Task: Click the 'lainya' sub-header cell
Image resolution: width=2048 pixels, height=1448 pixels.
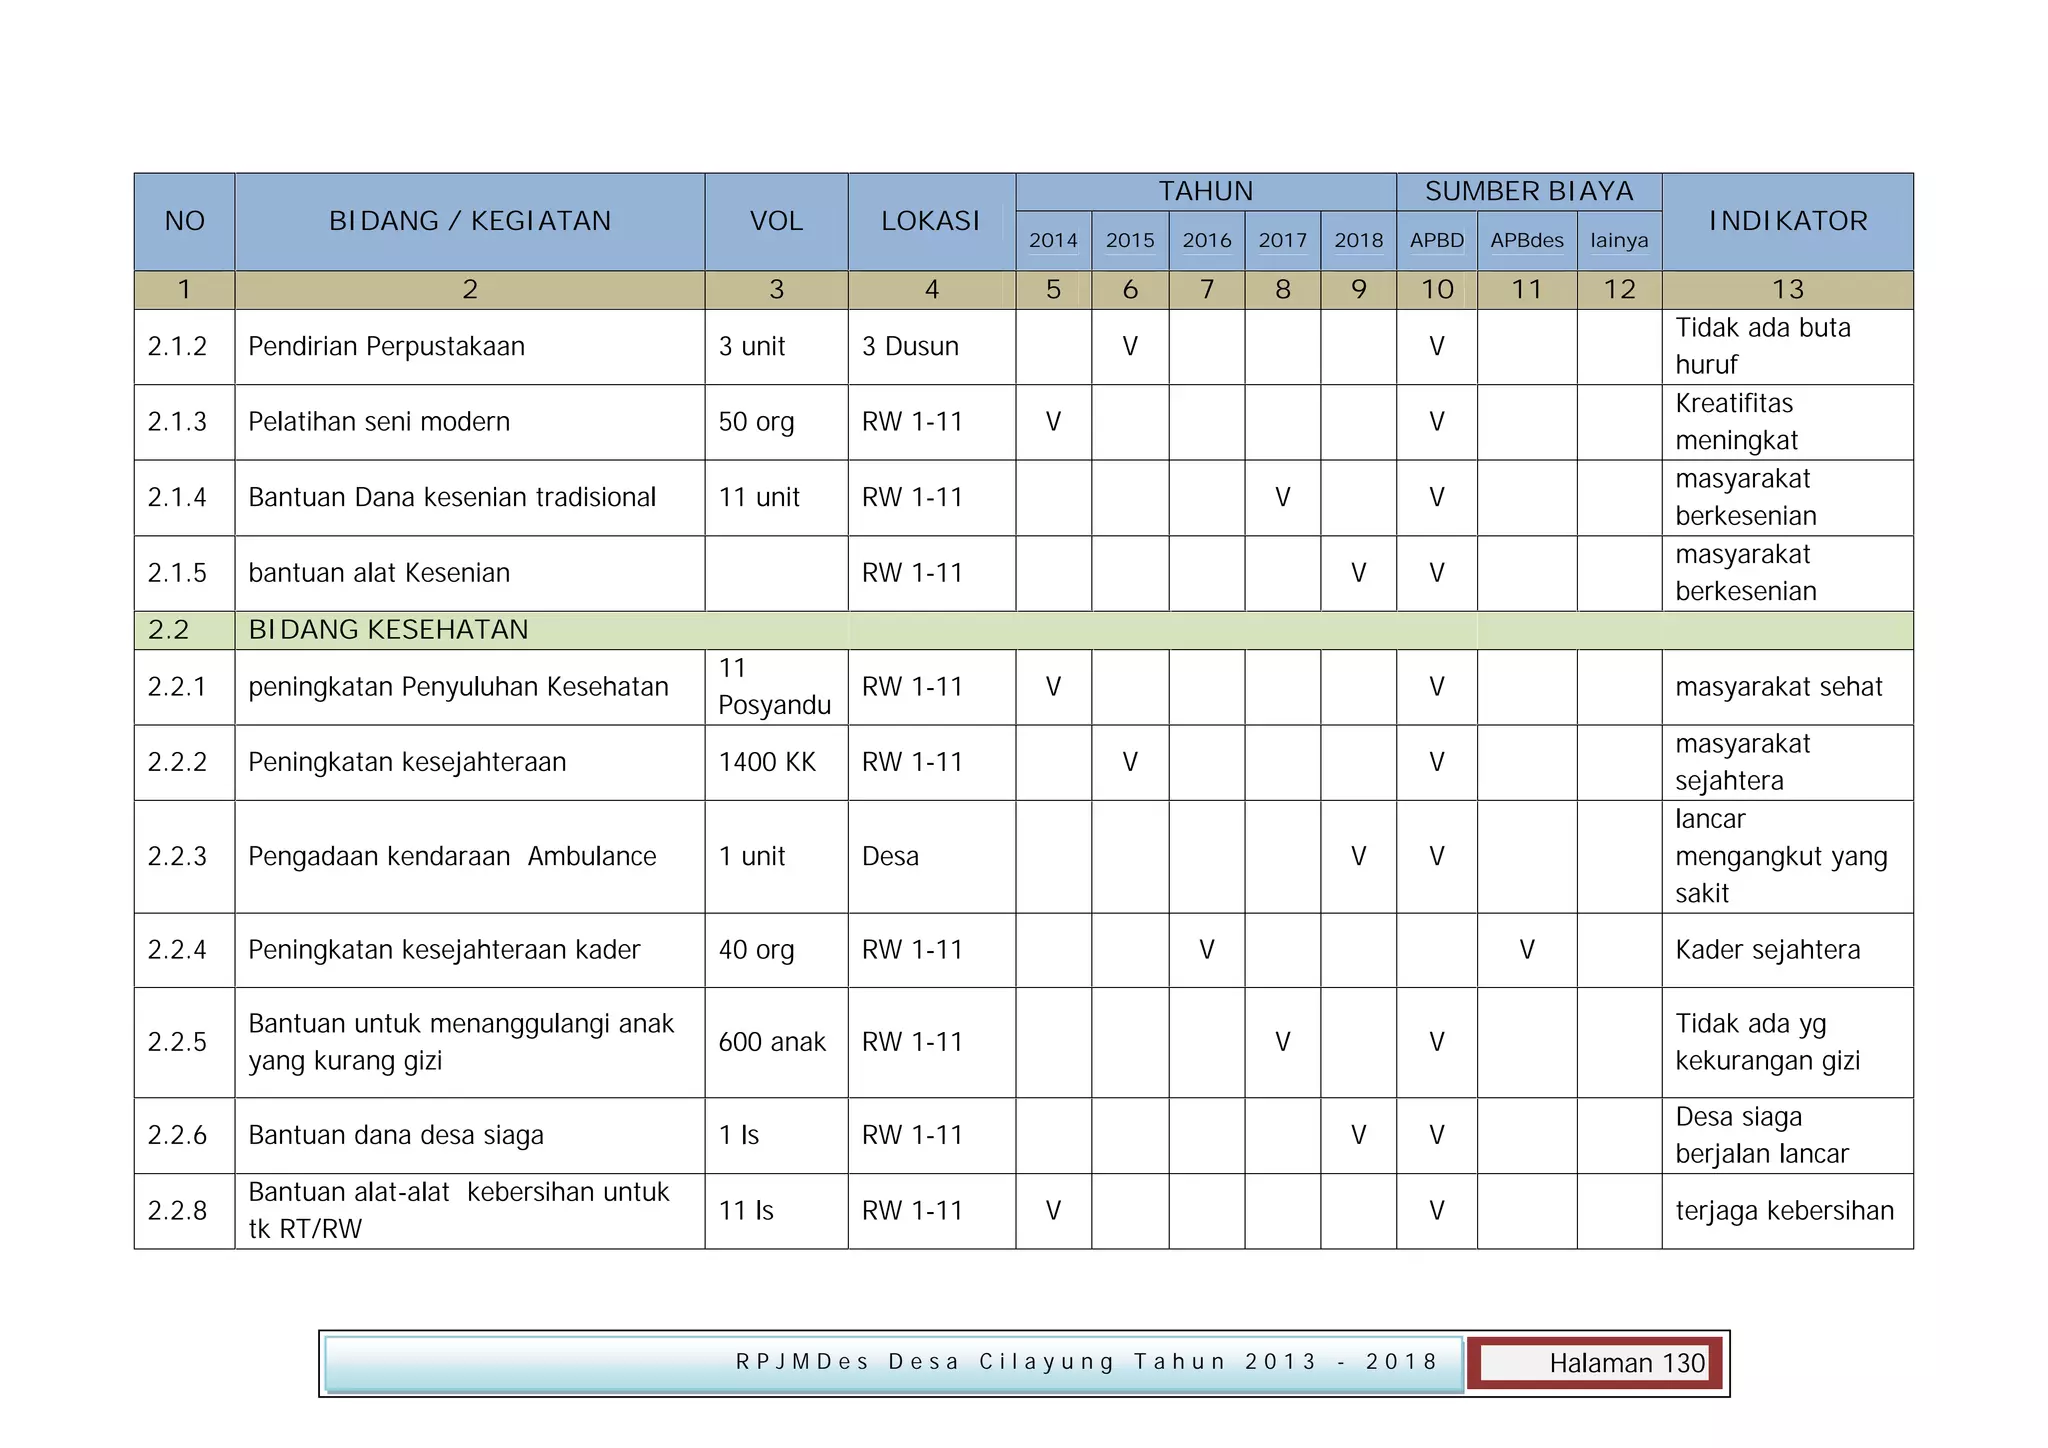Action: pos(1618,240)
